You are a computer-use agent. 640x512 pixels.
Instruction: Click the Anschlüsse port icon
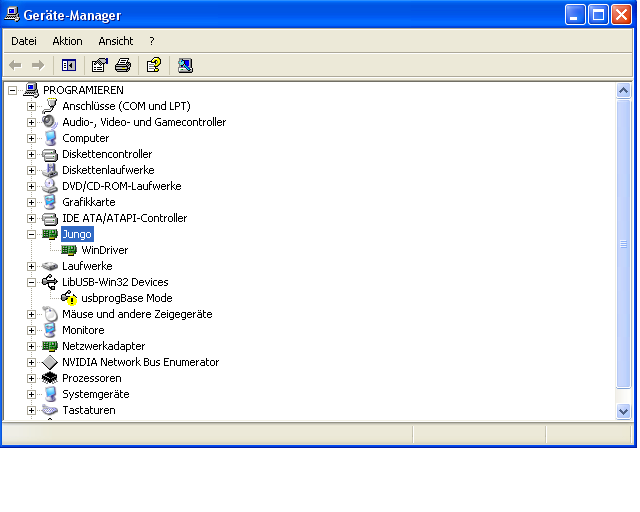click(x=50, y=106)
